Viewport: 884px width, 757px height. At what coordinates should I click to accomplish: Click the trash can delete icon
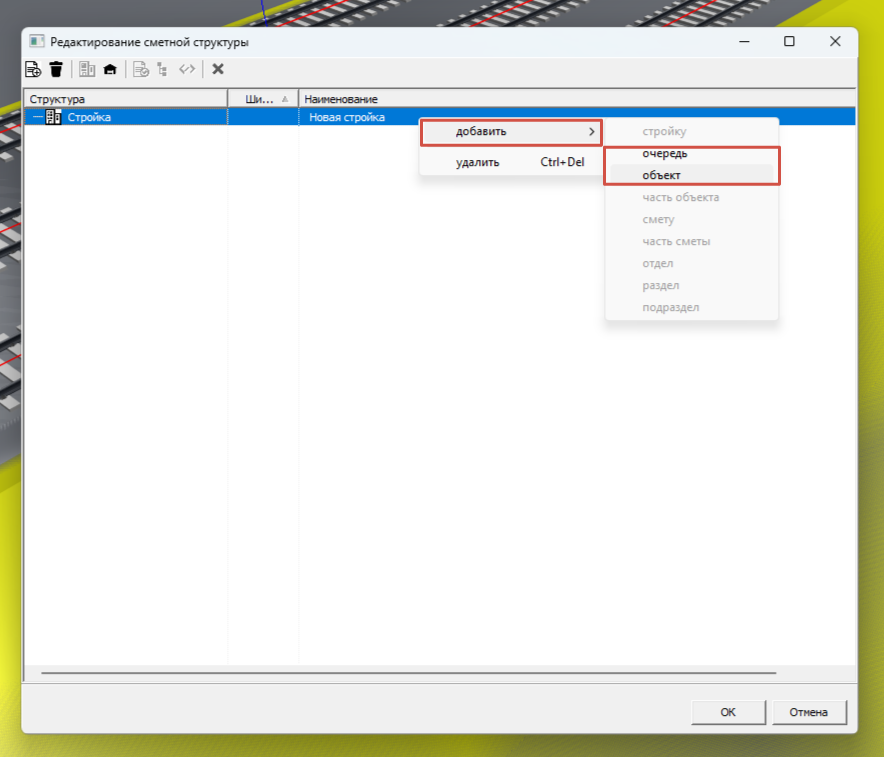point(56,69)
